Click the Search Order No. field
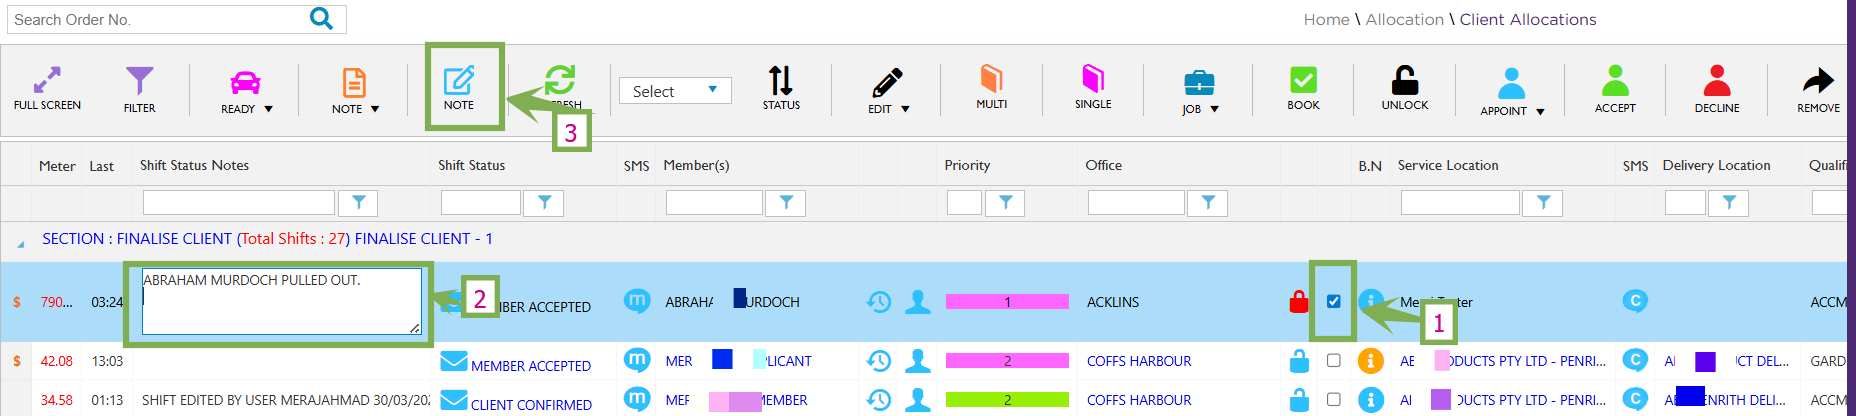Screen dimensions: 1856x416 click(x=160, y=19)
